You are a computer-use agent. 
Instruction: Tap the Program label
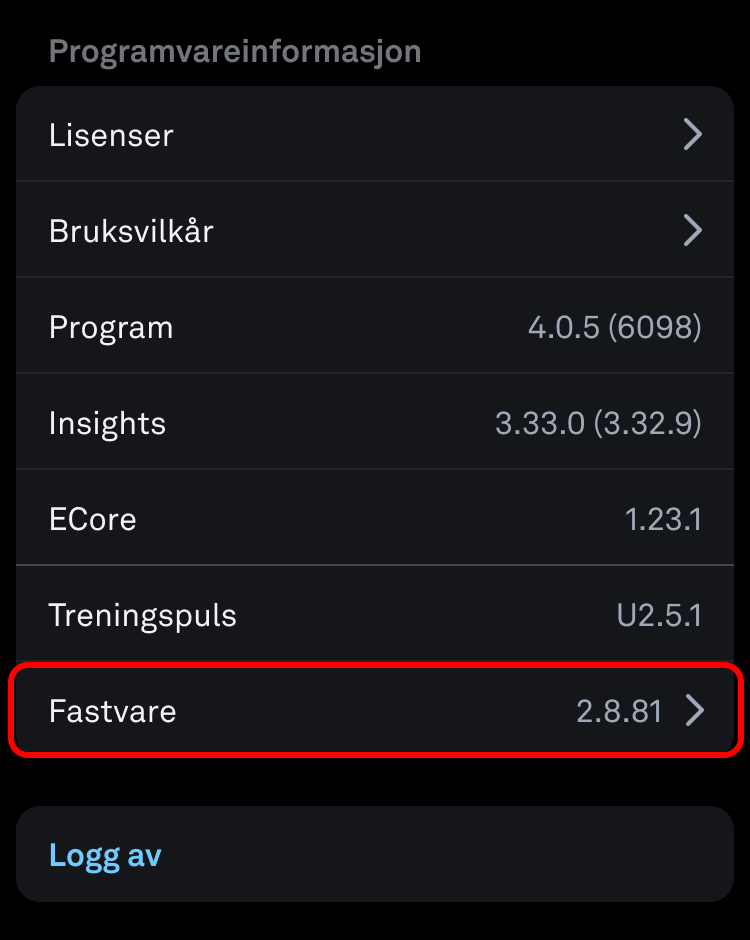(x=111, y=327)
